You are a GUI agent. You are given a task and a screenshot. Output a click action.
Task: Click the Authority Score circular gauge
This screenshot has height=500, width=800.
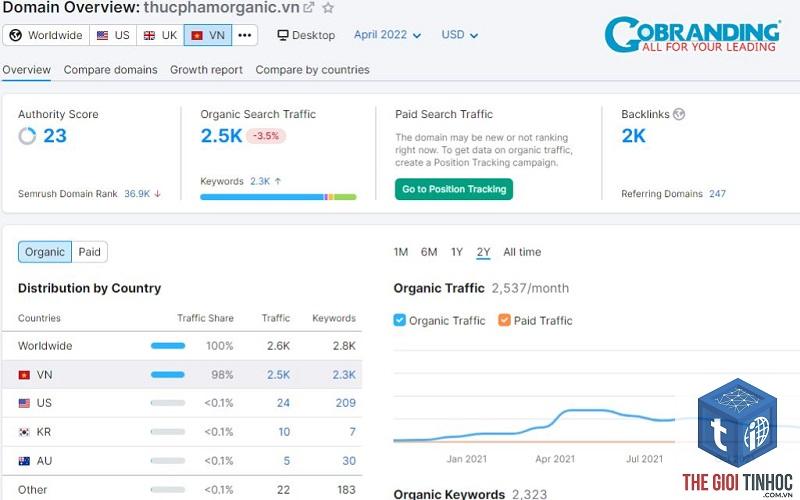(x=27, y=136)
